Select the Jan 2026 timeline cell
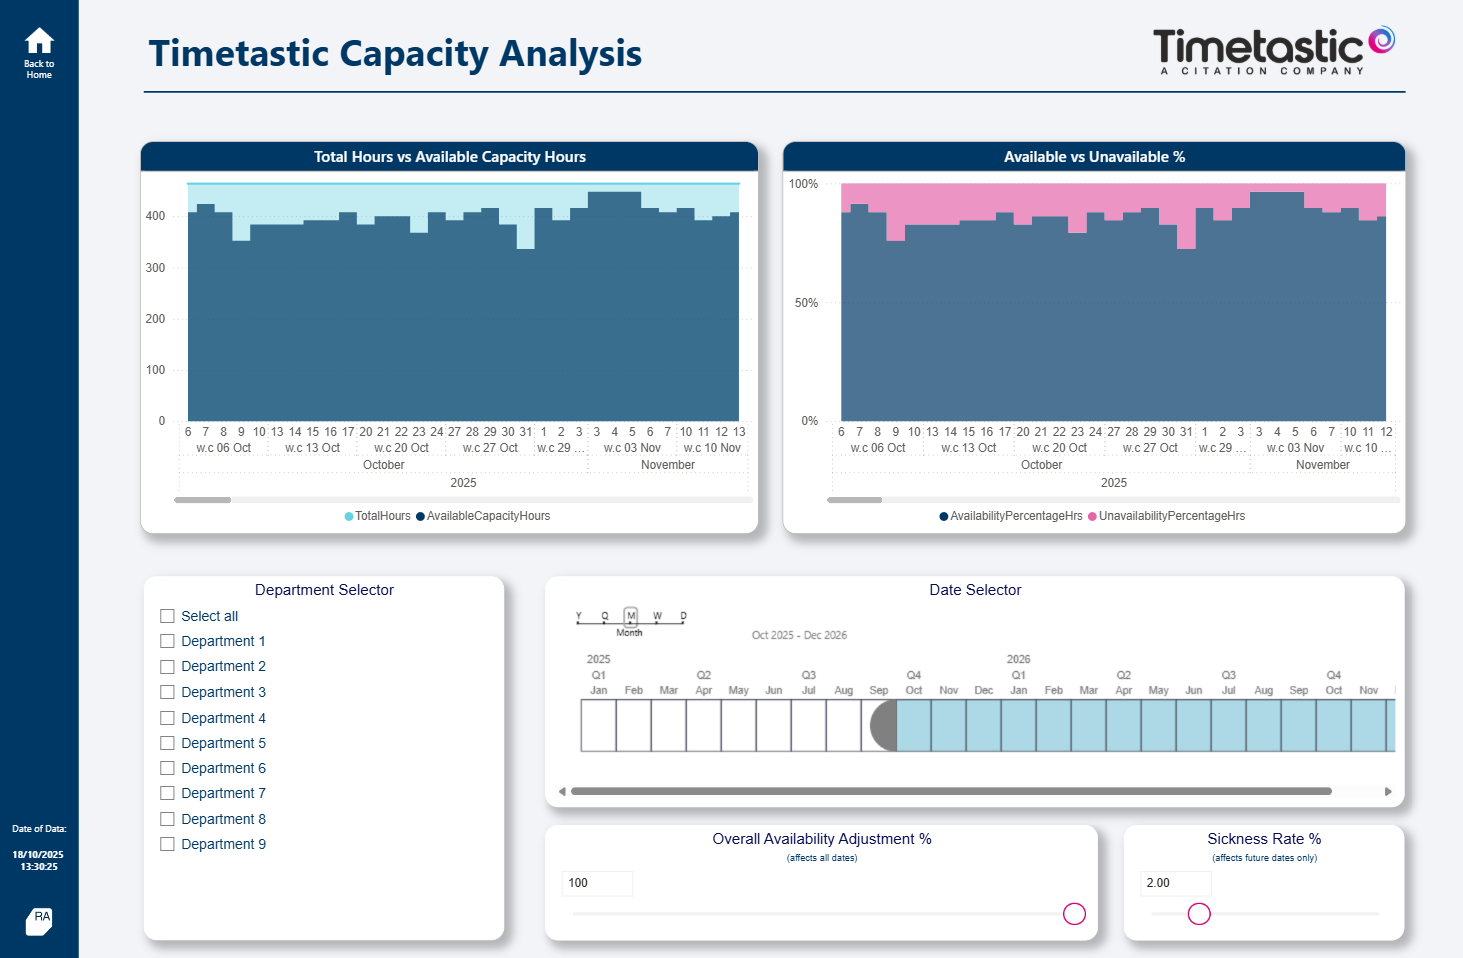This screenshot has height=958, width=1463. pos(1018,726)
